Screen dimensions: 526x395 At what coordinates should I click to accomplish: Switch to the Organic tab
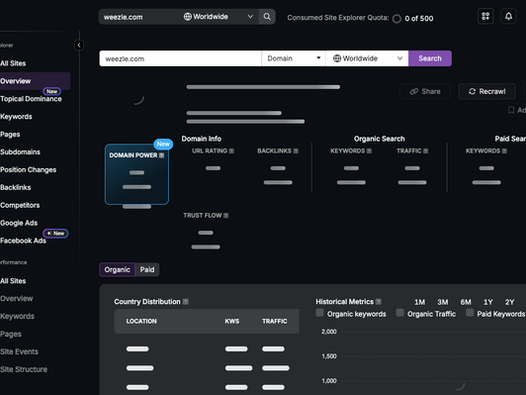pos(117,269)
